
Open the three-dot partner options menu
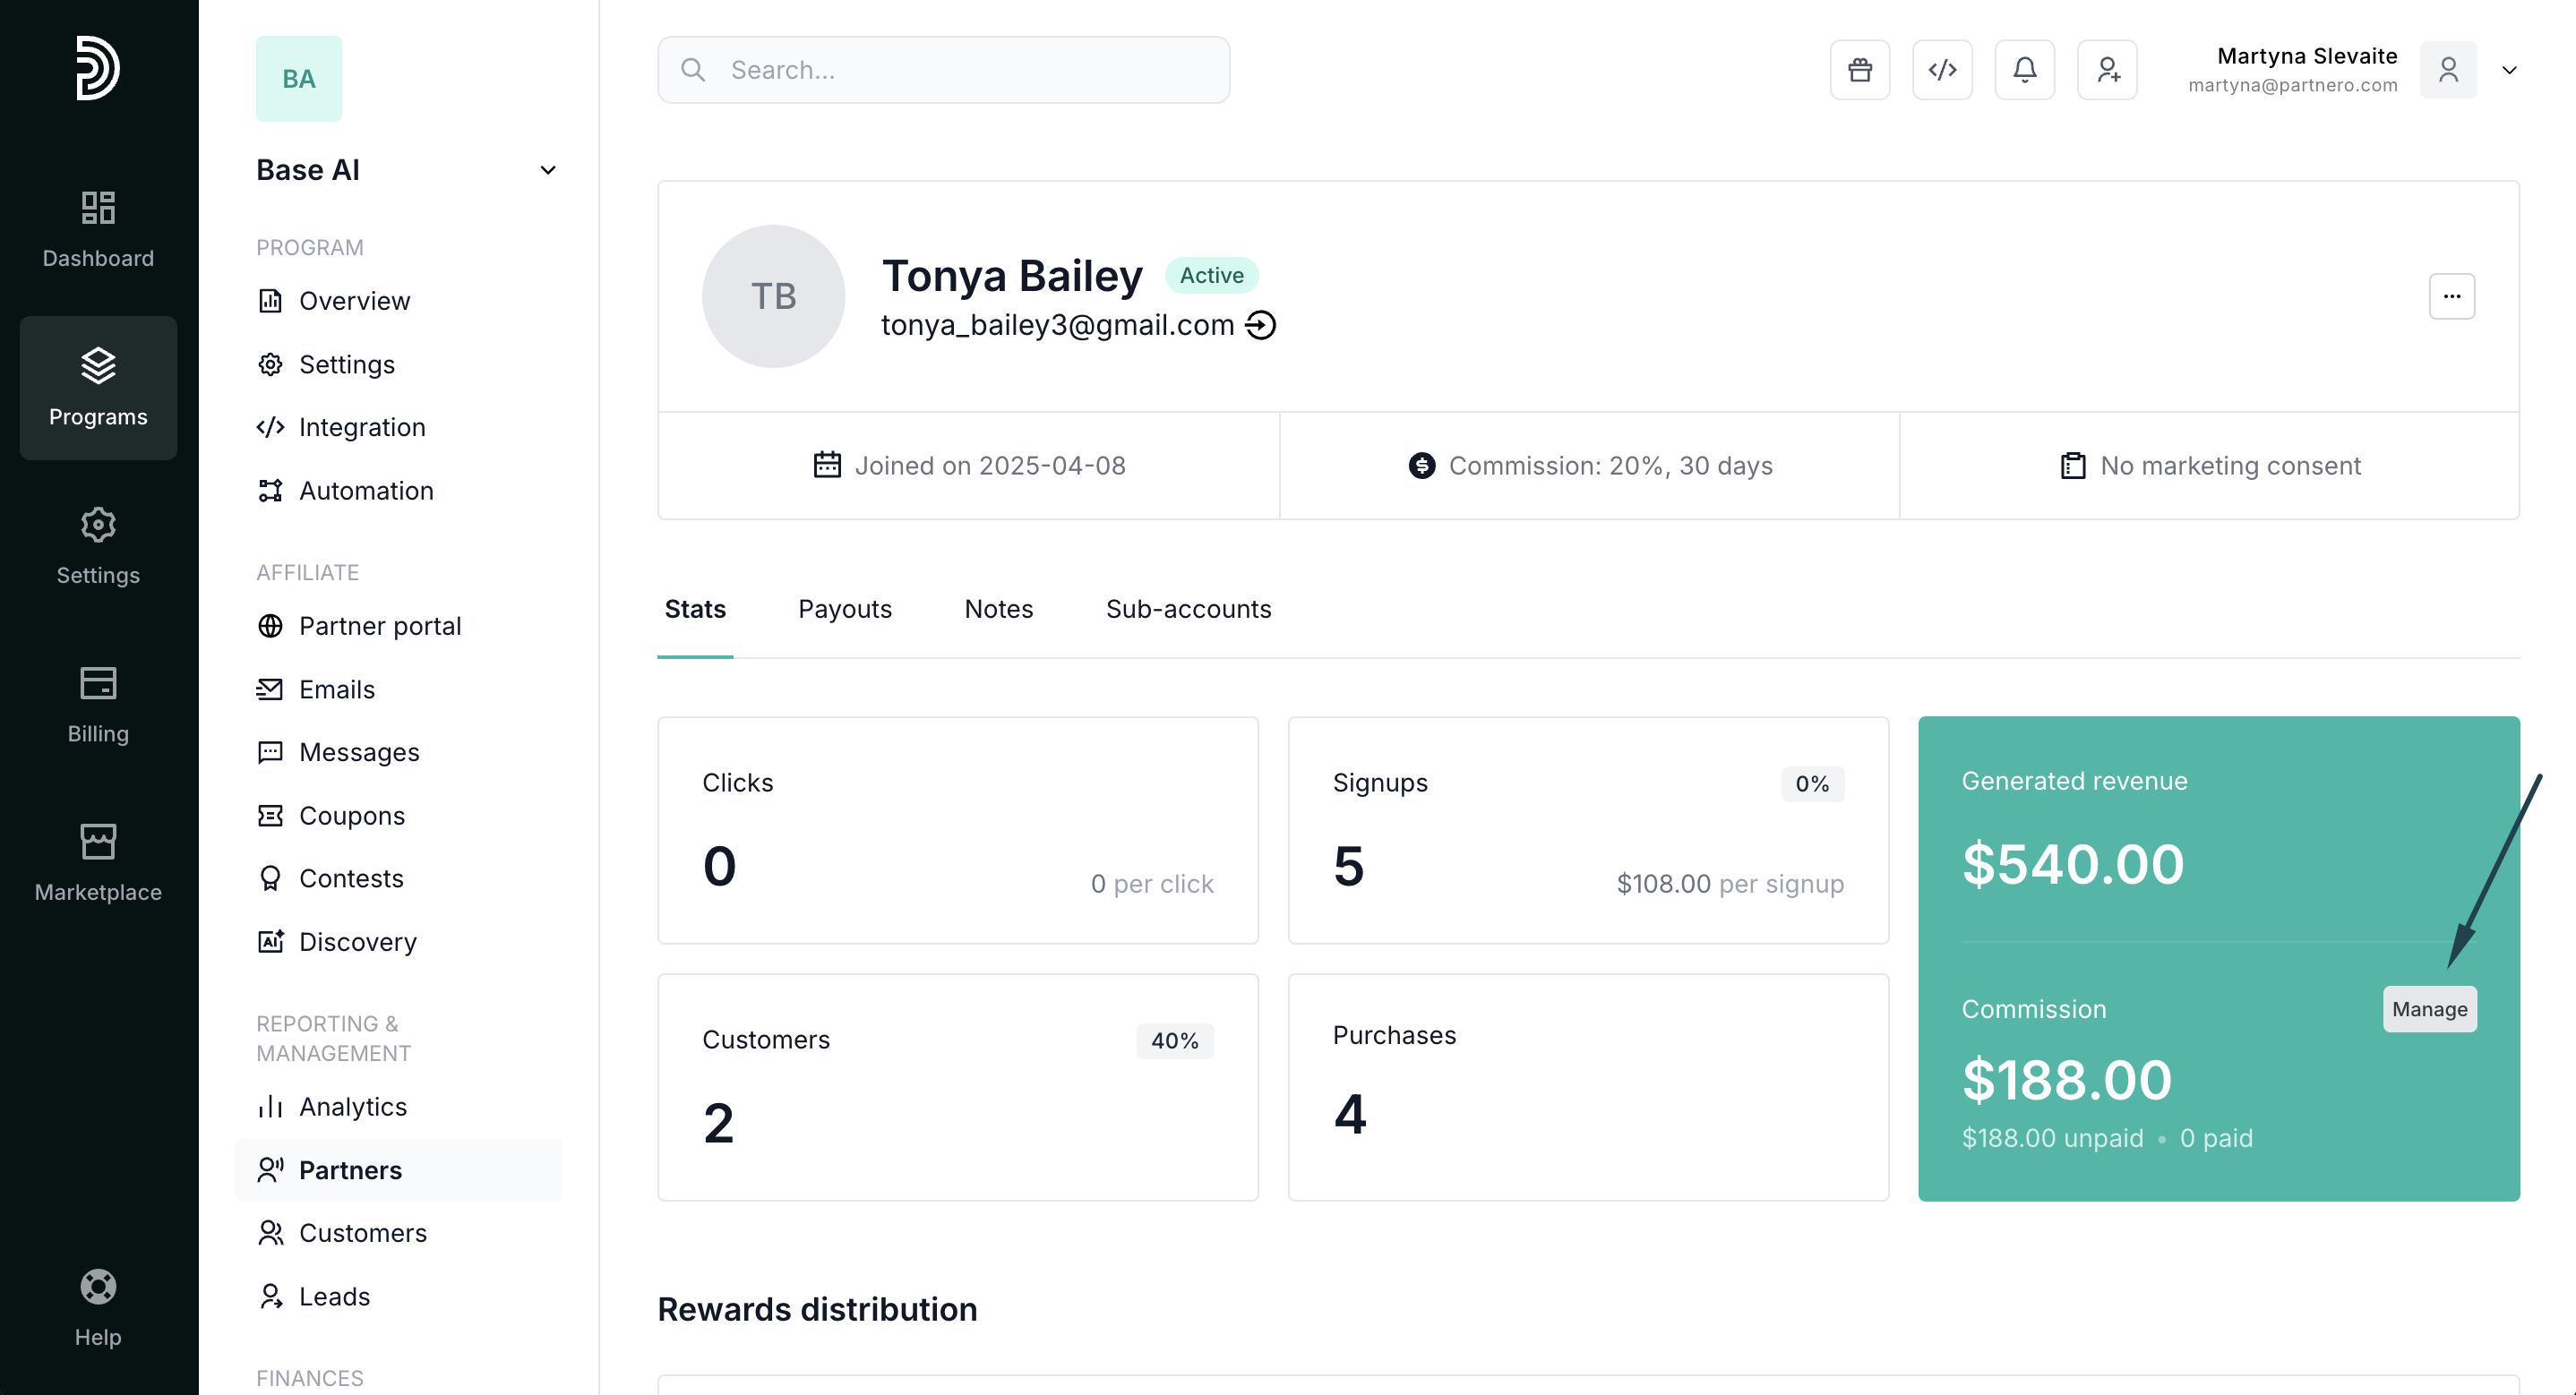pos(2451,296)
